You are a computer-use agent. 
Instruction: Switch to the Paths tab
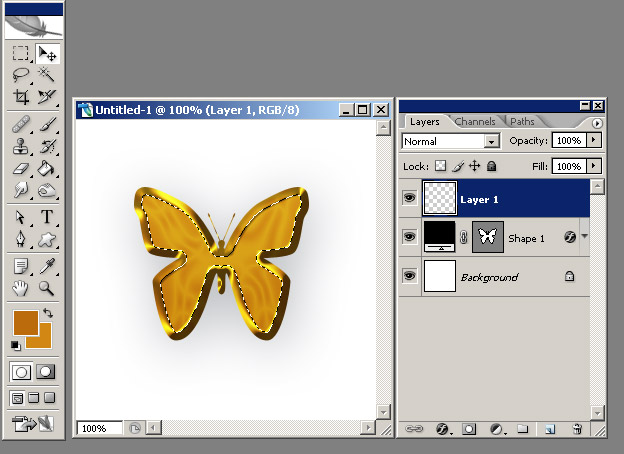[x=522, y=122]
